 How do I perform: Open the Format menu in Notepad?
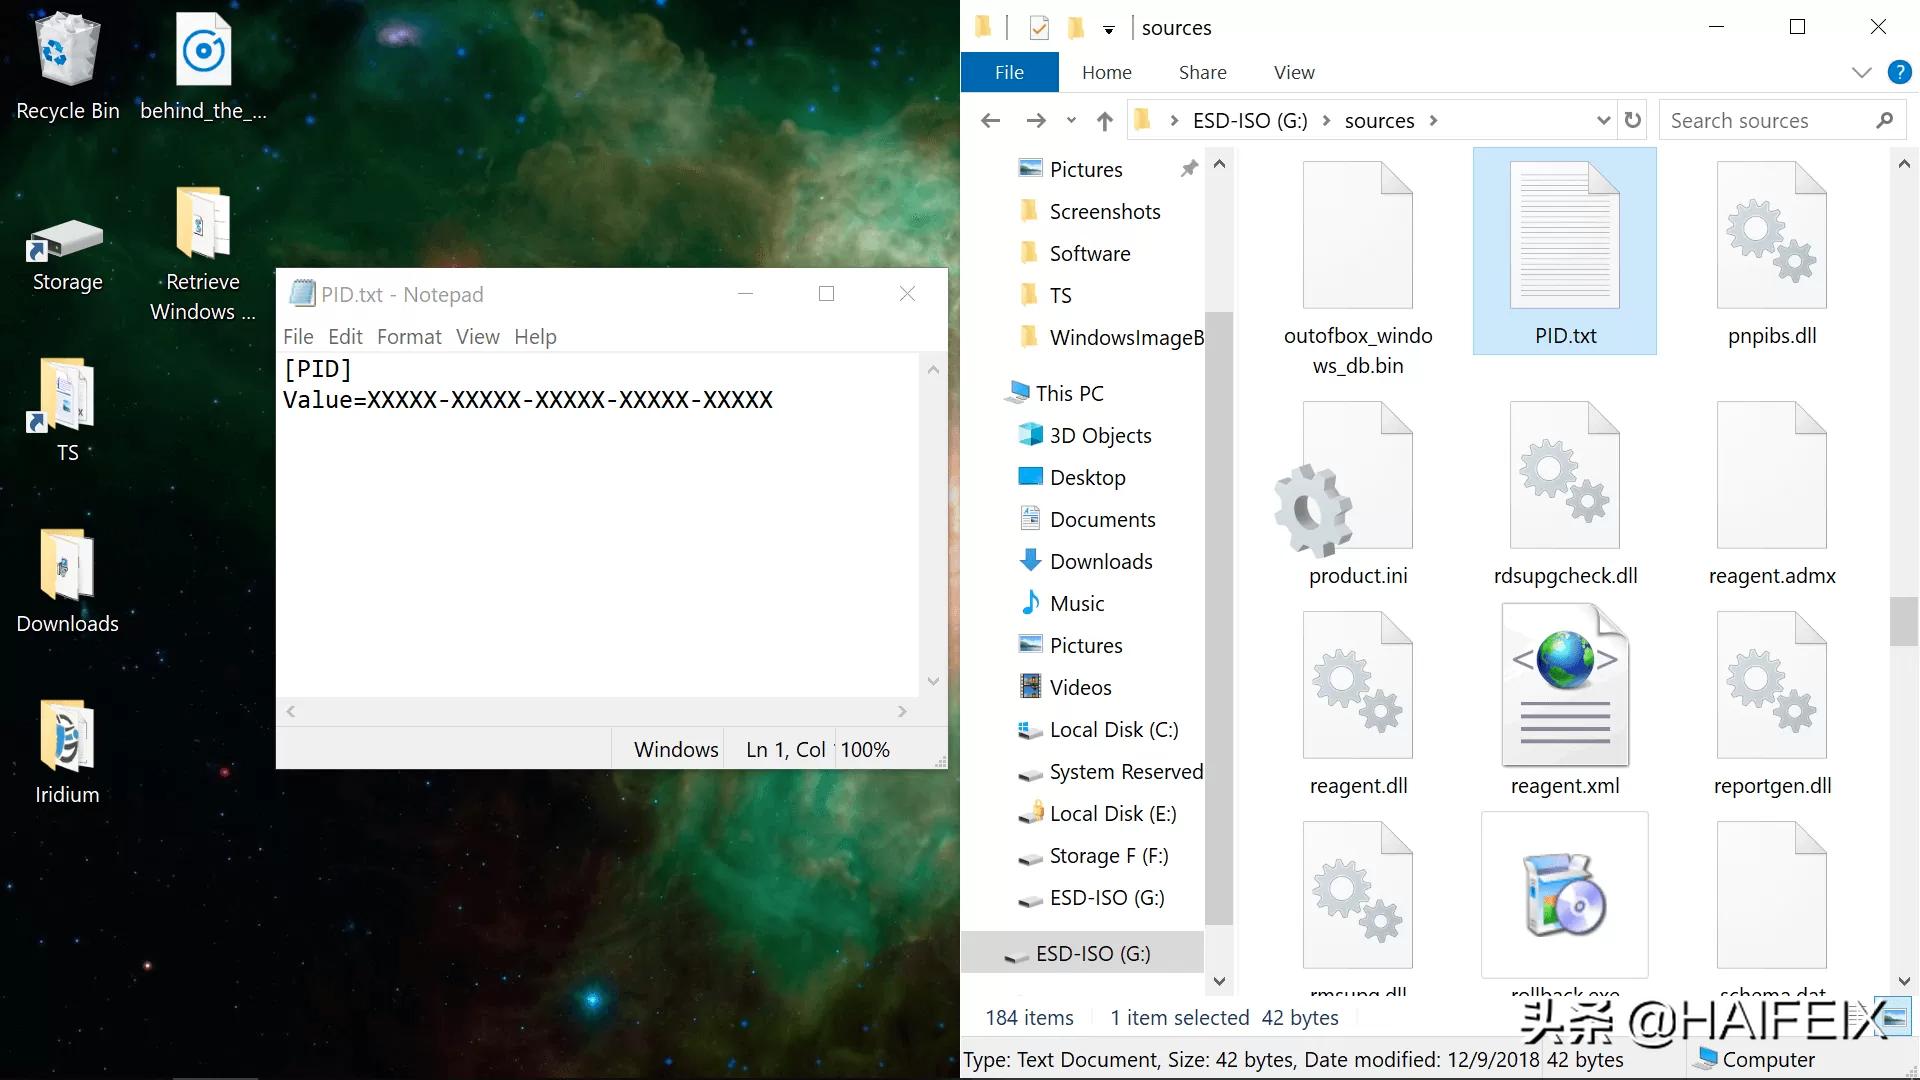[408, 337]
